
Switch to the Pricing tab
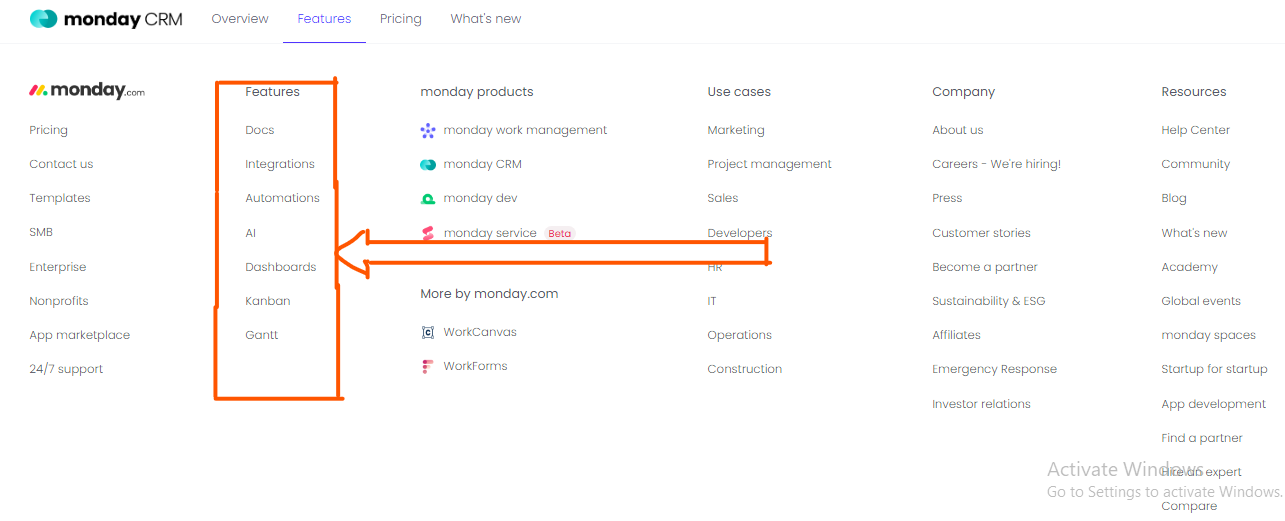[x=401, y=19]
